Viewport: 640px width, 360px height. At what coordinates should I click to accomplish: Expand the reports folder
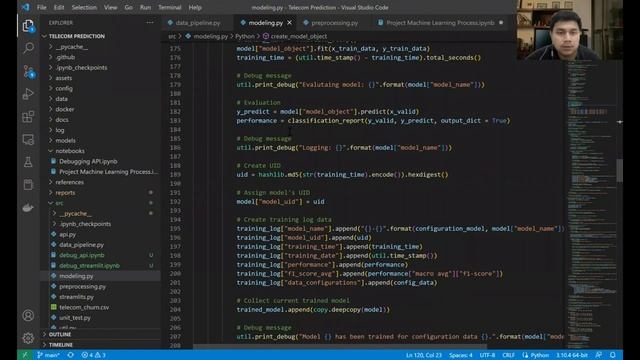point(65,193)
